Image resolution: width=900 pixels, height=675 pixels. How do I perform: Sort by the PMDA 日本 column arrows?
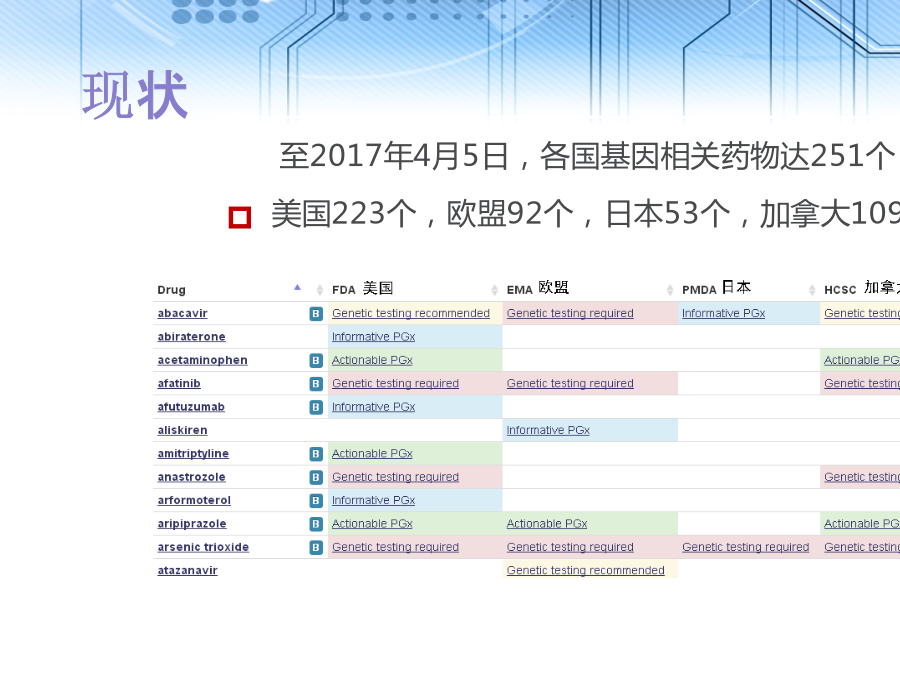point(812,290)
